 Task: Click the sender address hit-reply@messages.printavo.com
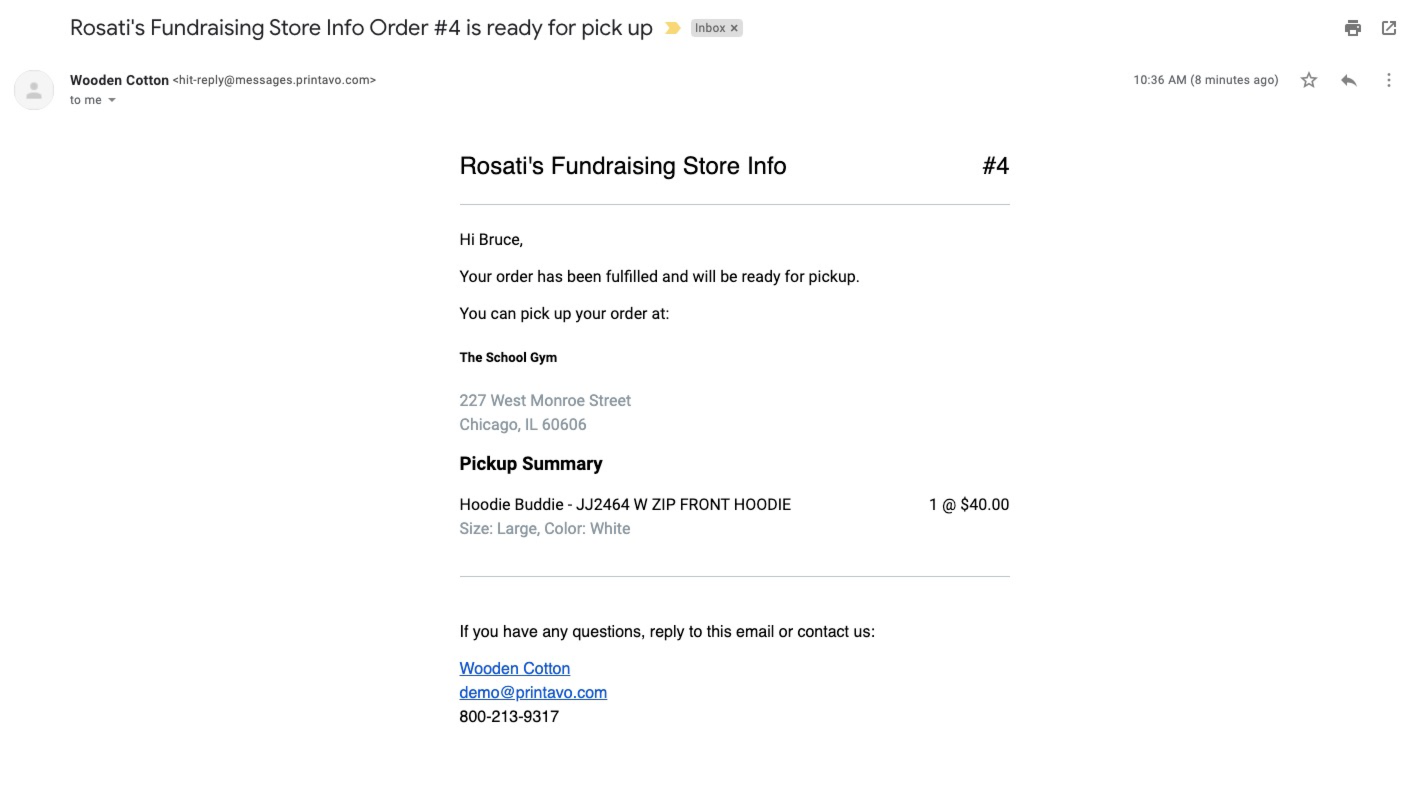[x=274, y=80]
